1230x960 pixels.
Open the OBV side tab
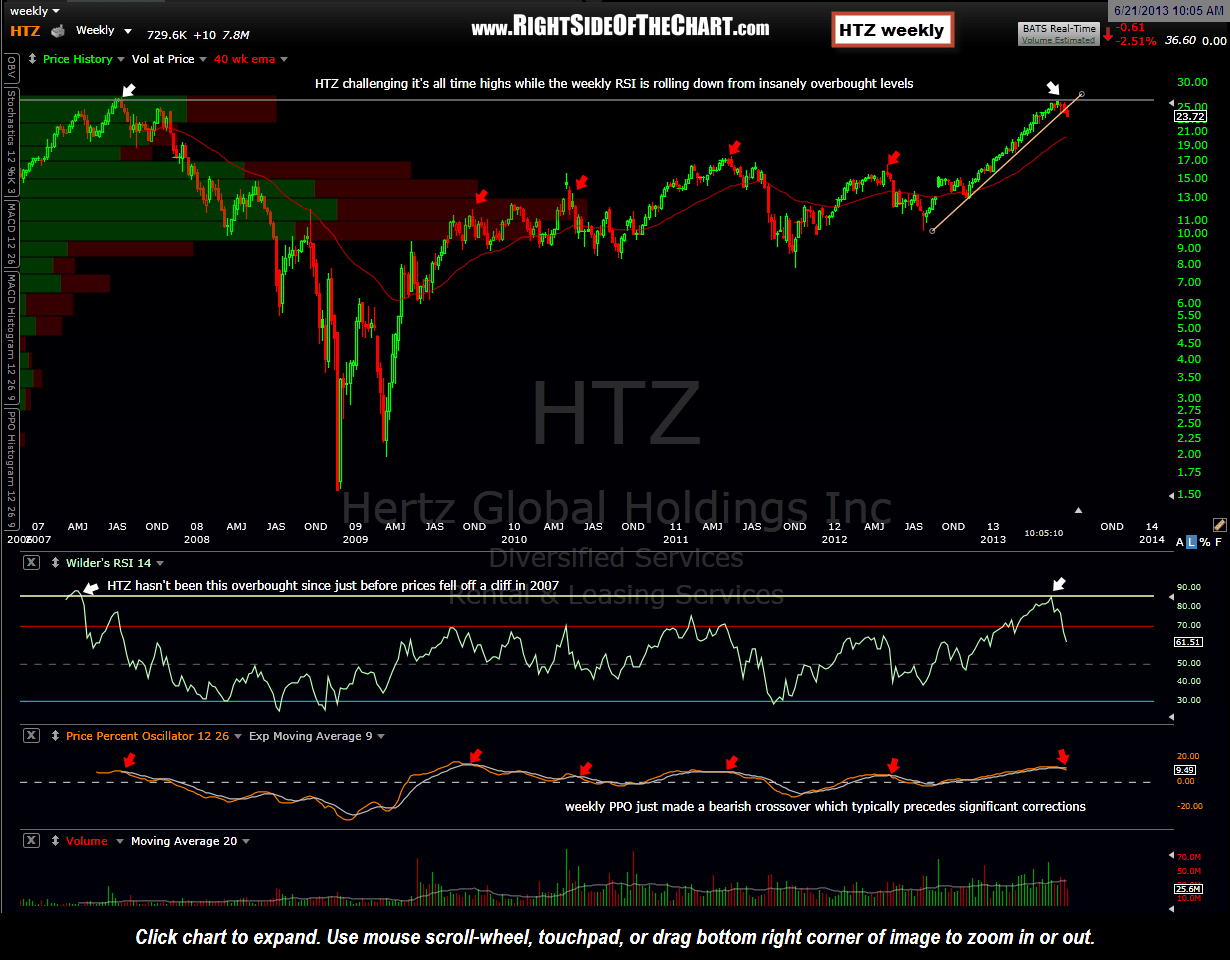pos(10,68)
